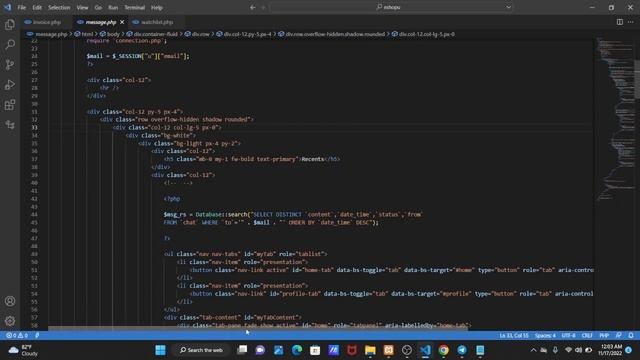
Task: Open Microsoft Edge from the taskbar
Action: (297, 350)
